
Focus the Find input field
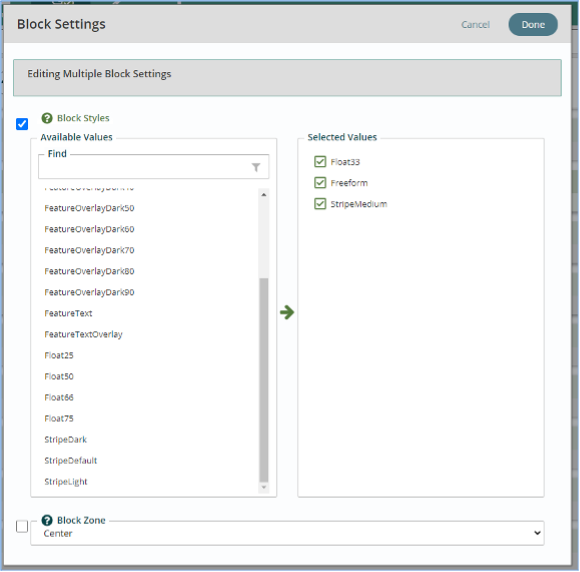point(144,167)
